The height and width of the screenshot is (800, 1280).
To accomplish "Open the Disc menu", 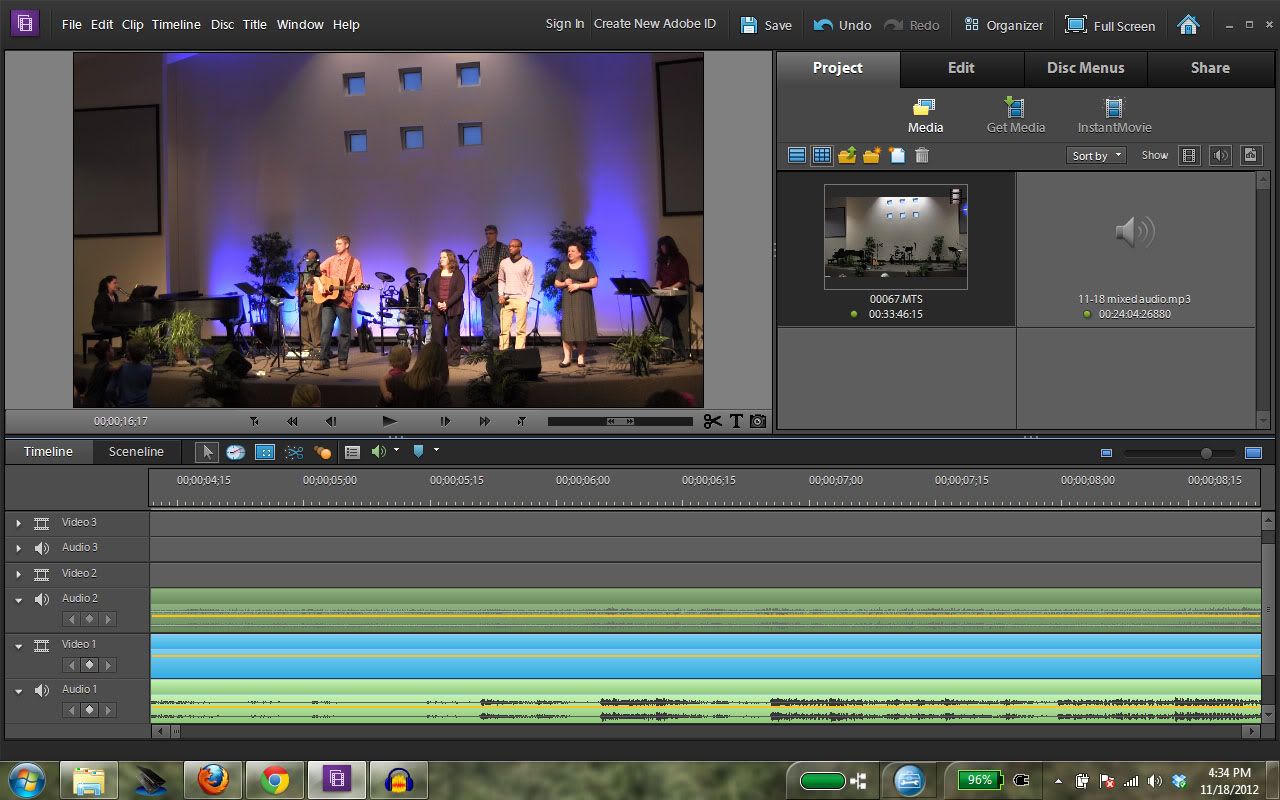I will tap(222, 24).
